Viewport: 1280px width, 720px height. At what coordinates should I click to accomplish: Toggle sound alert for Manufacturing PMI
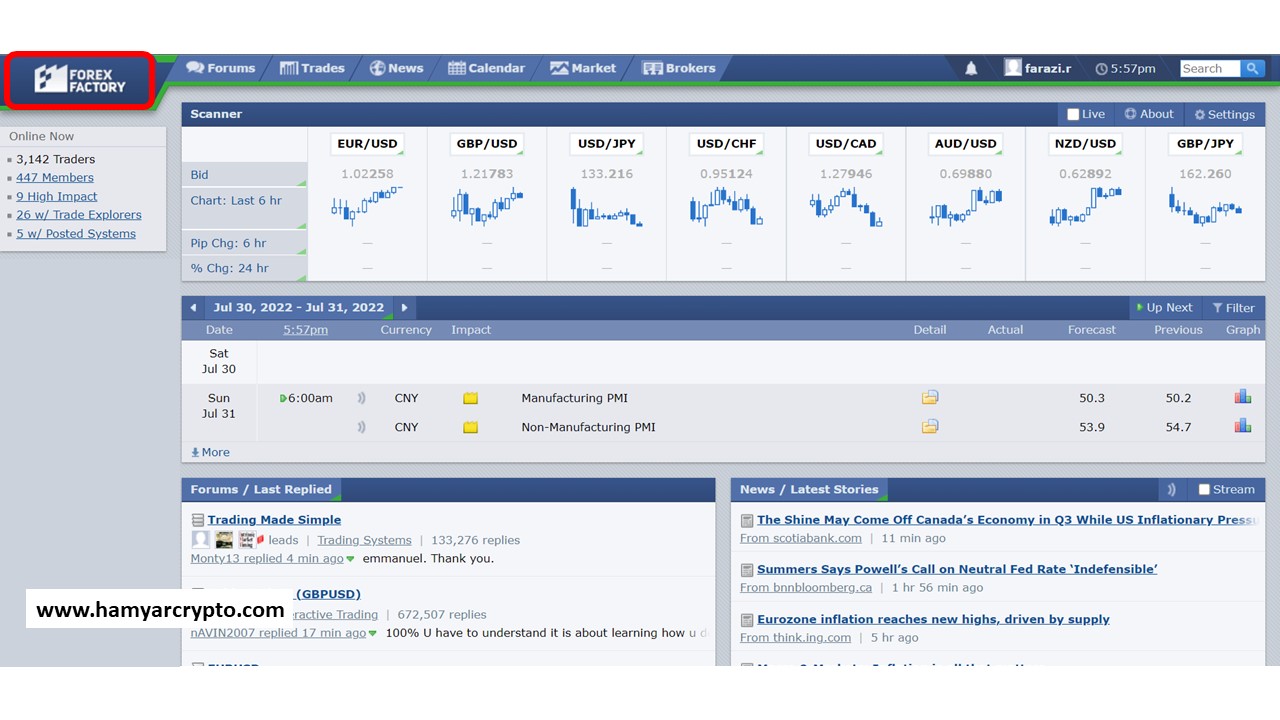pos(361,398)
